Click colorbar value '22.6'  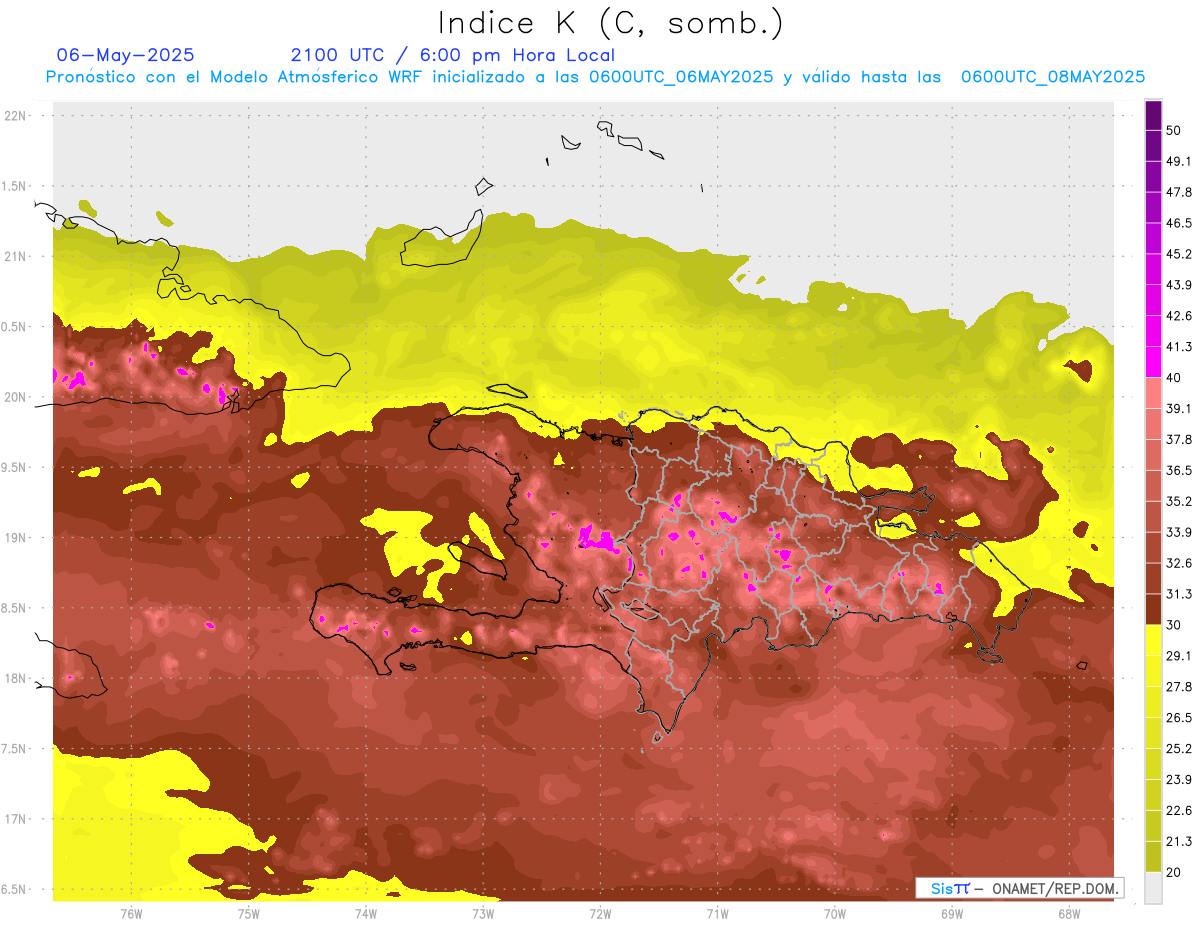coord(1179,811)
